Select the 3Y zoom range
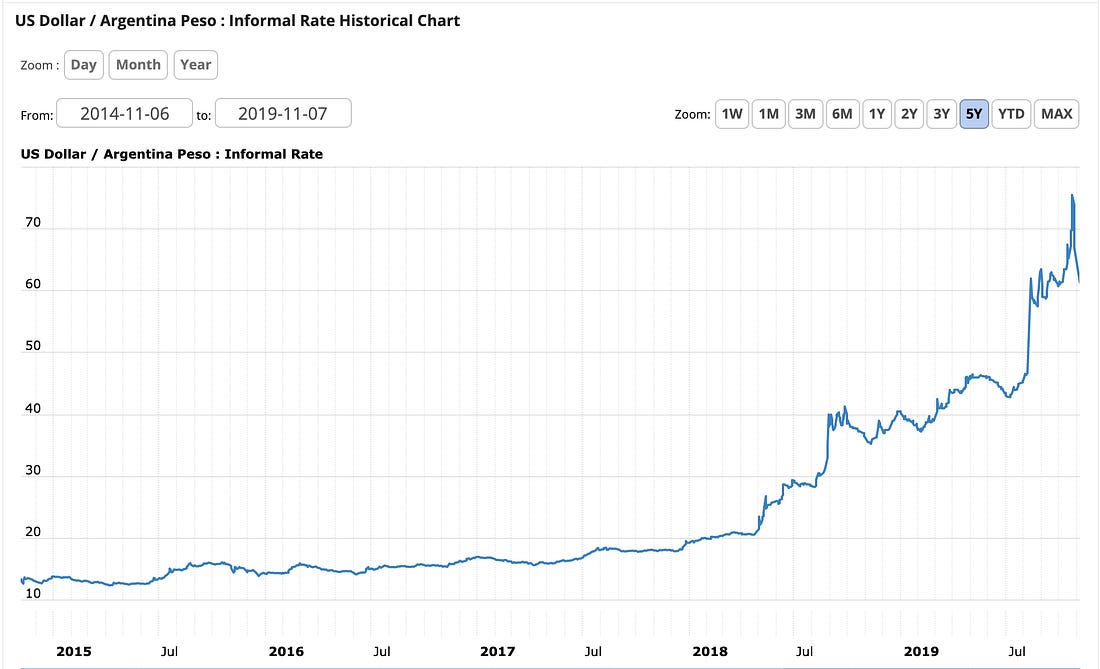The width and height of the screenshot is (1100, 669). (x=941, y=114)
